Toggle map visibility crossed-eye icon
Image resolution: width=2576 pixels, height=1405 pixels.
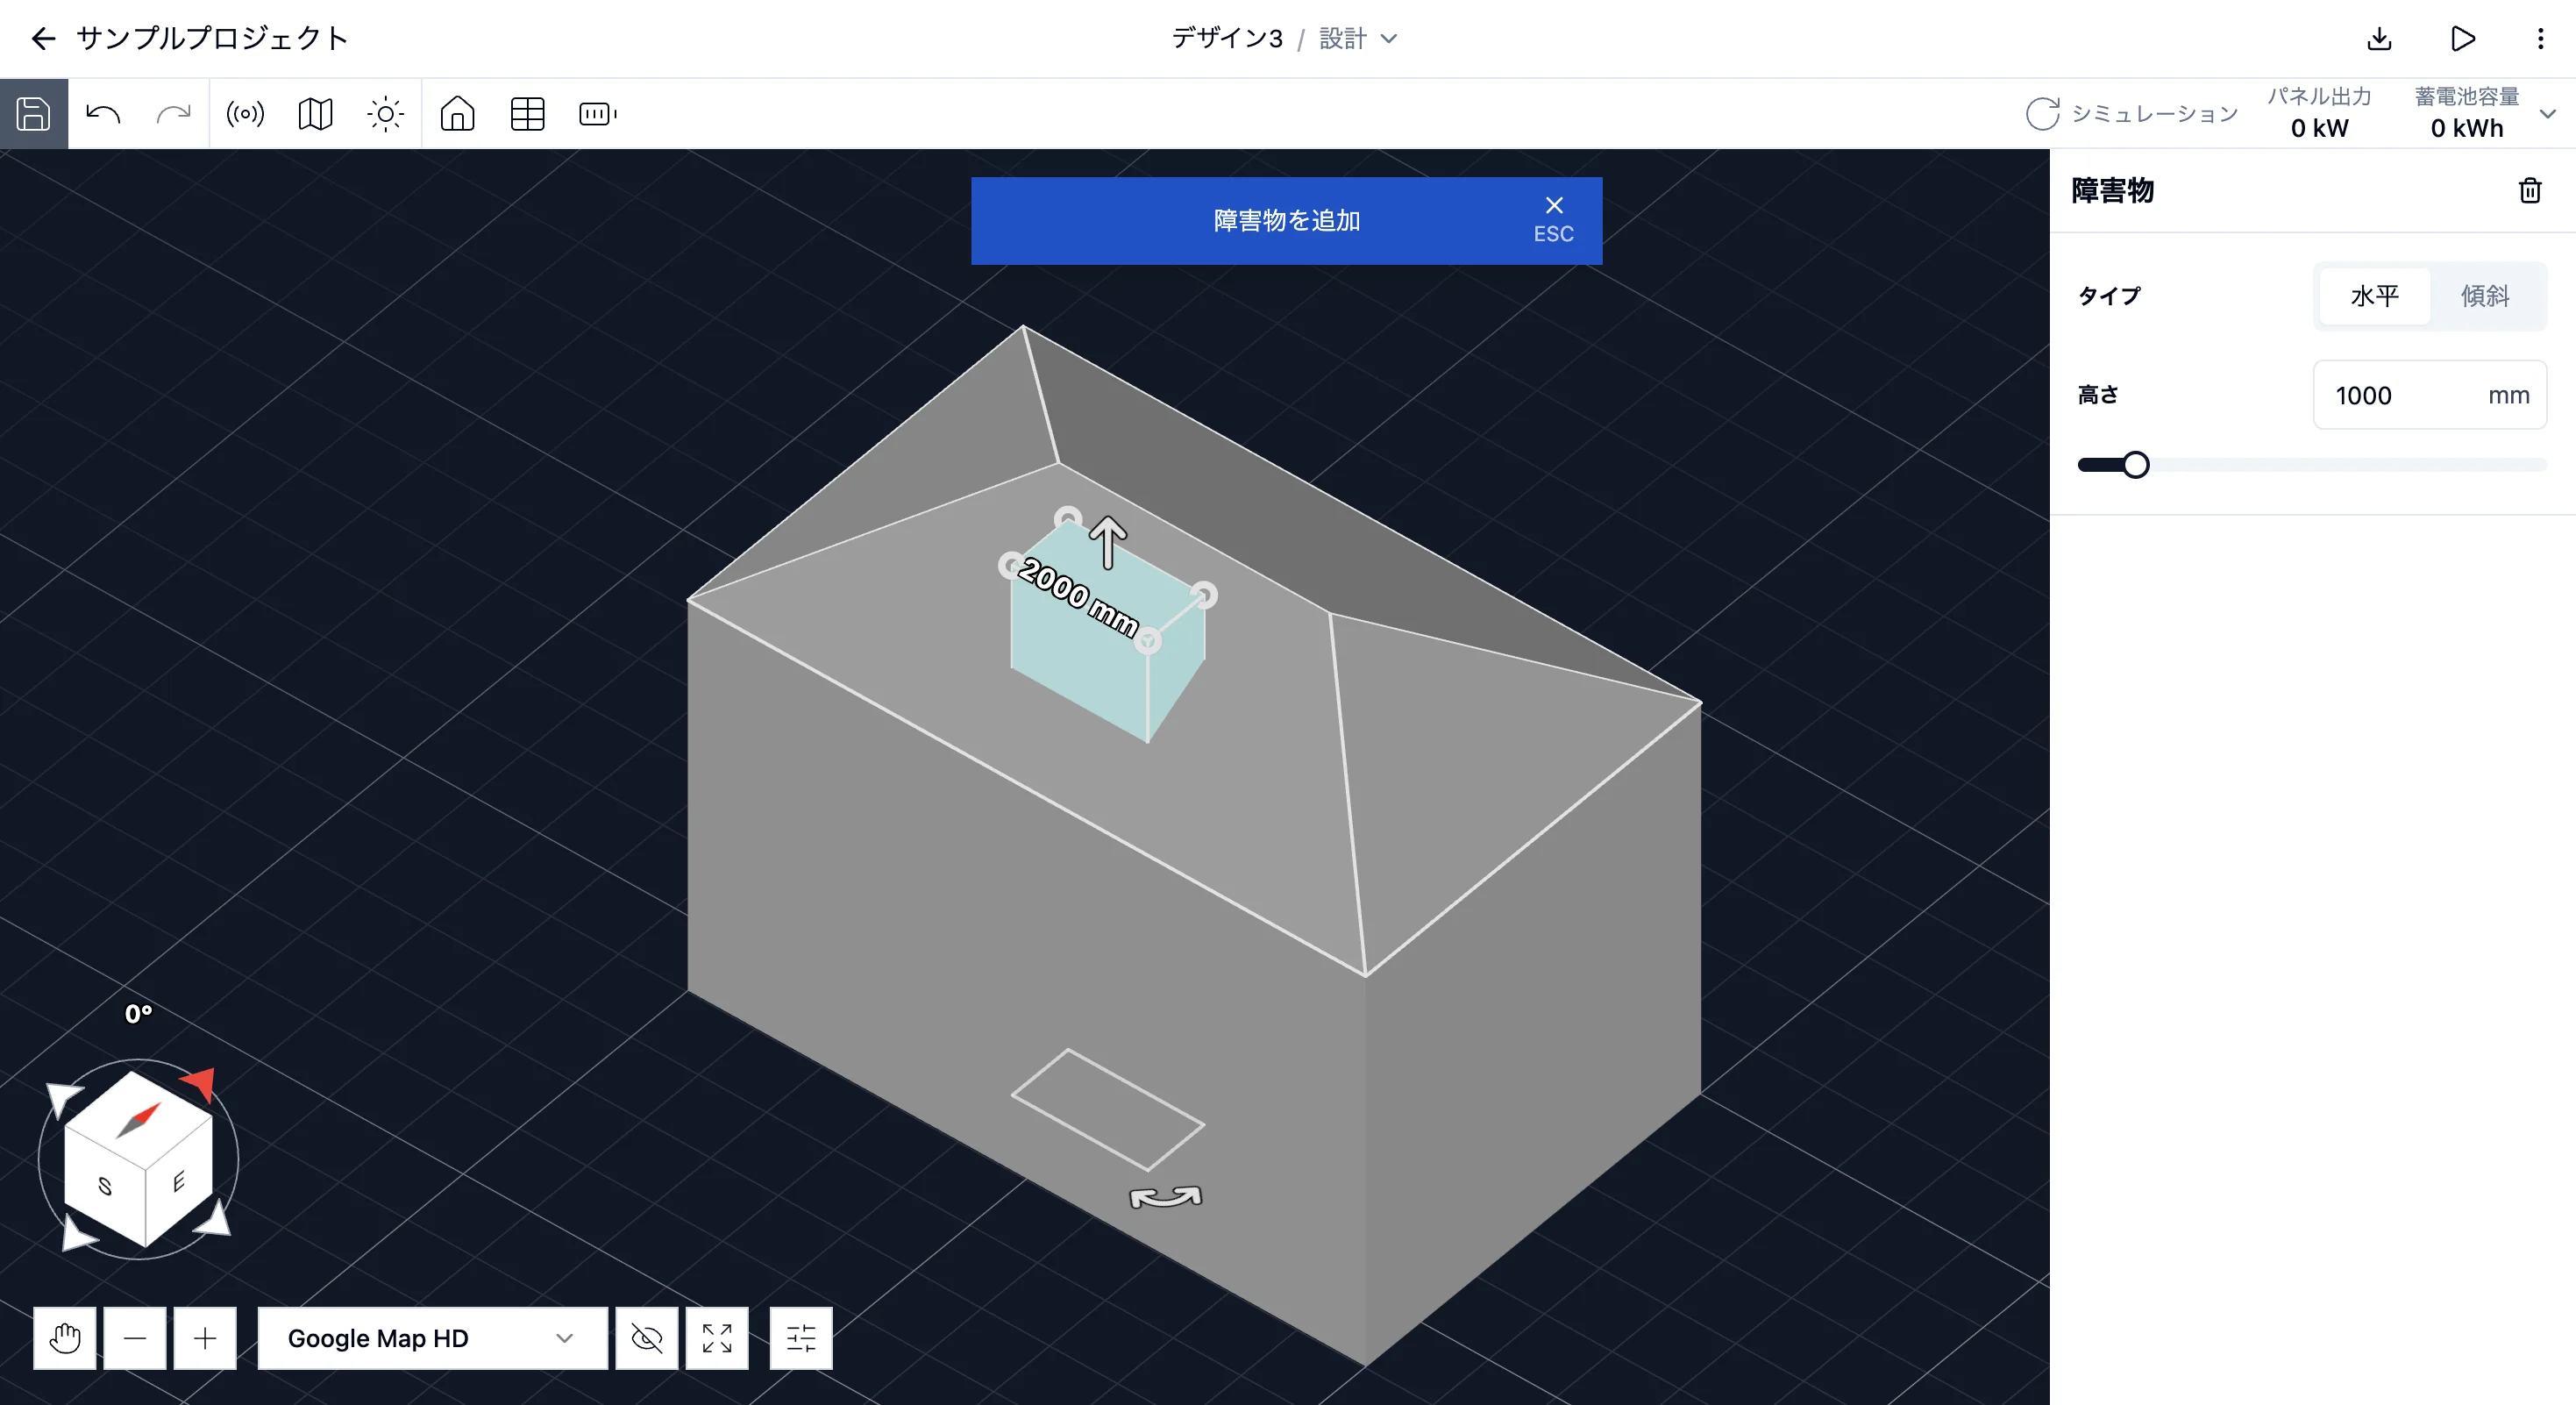pyautogui.click(x=647, y=1337)
